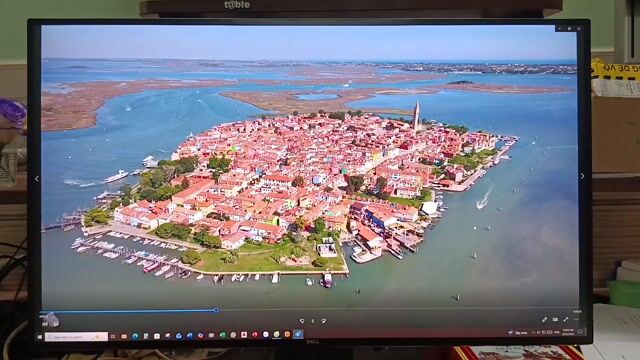Open the Windows Start menu

[x=40, y=337]
